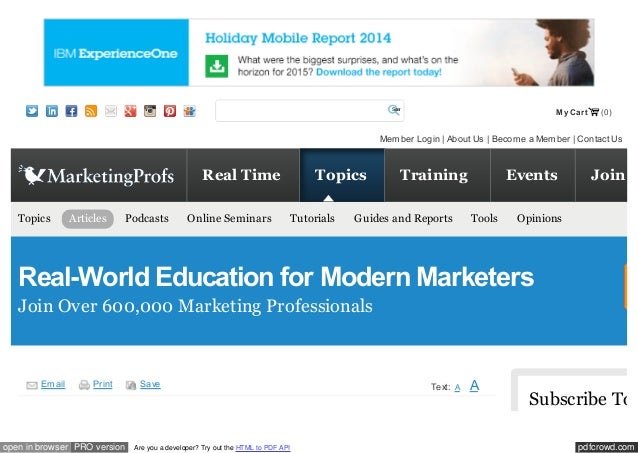Open the RSS feed icon
638x453 pixels.
tap(91, 111)
